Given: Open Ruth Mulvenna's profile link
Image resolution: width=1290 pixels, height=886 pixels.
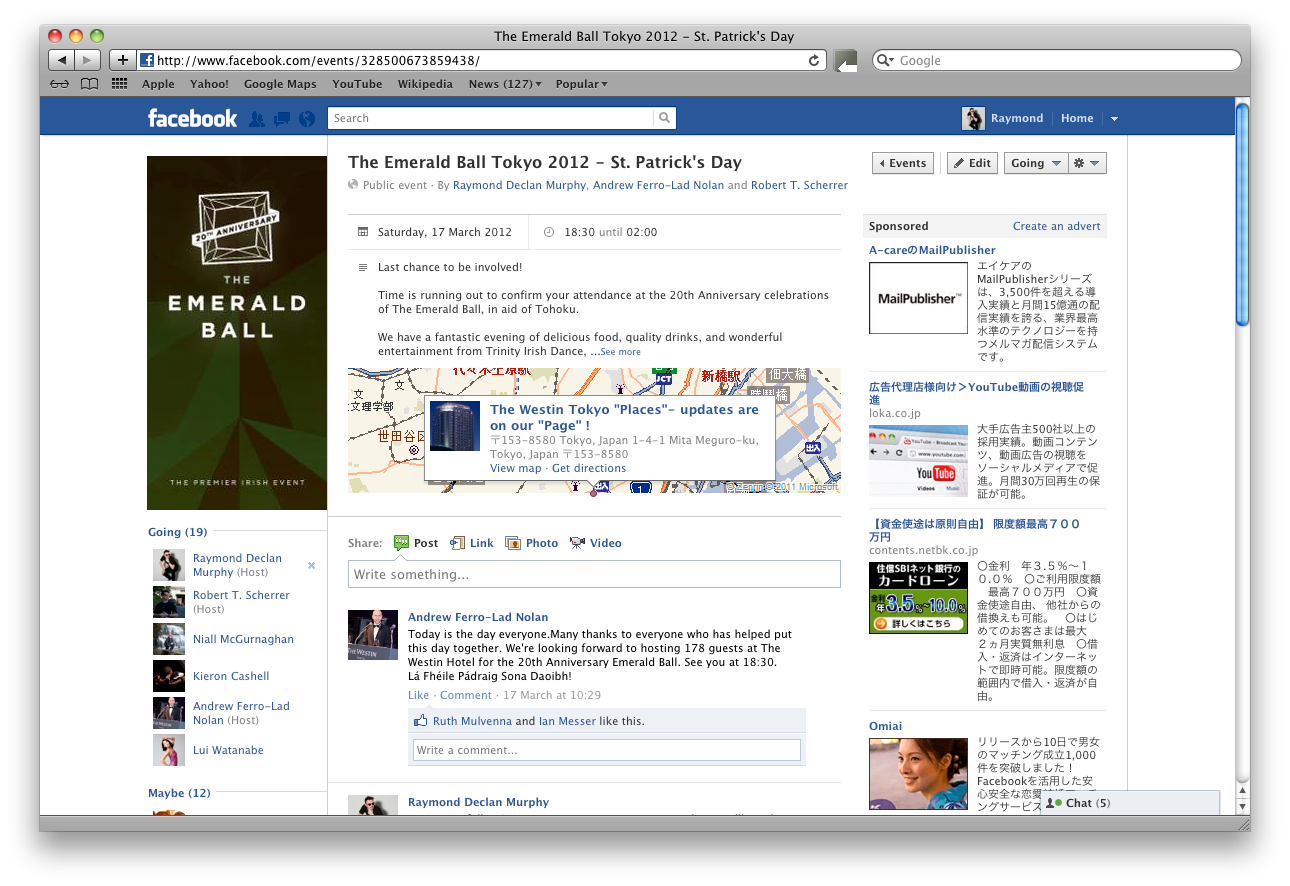Looking at the screenshot, I should tap(472, 721).
